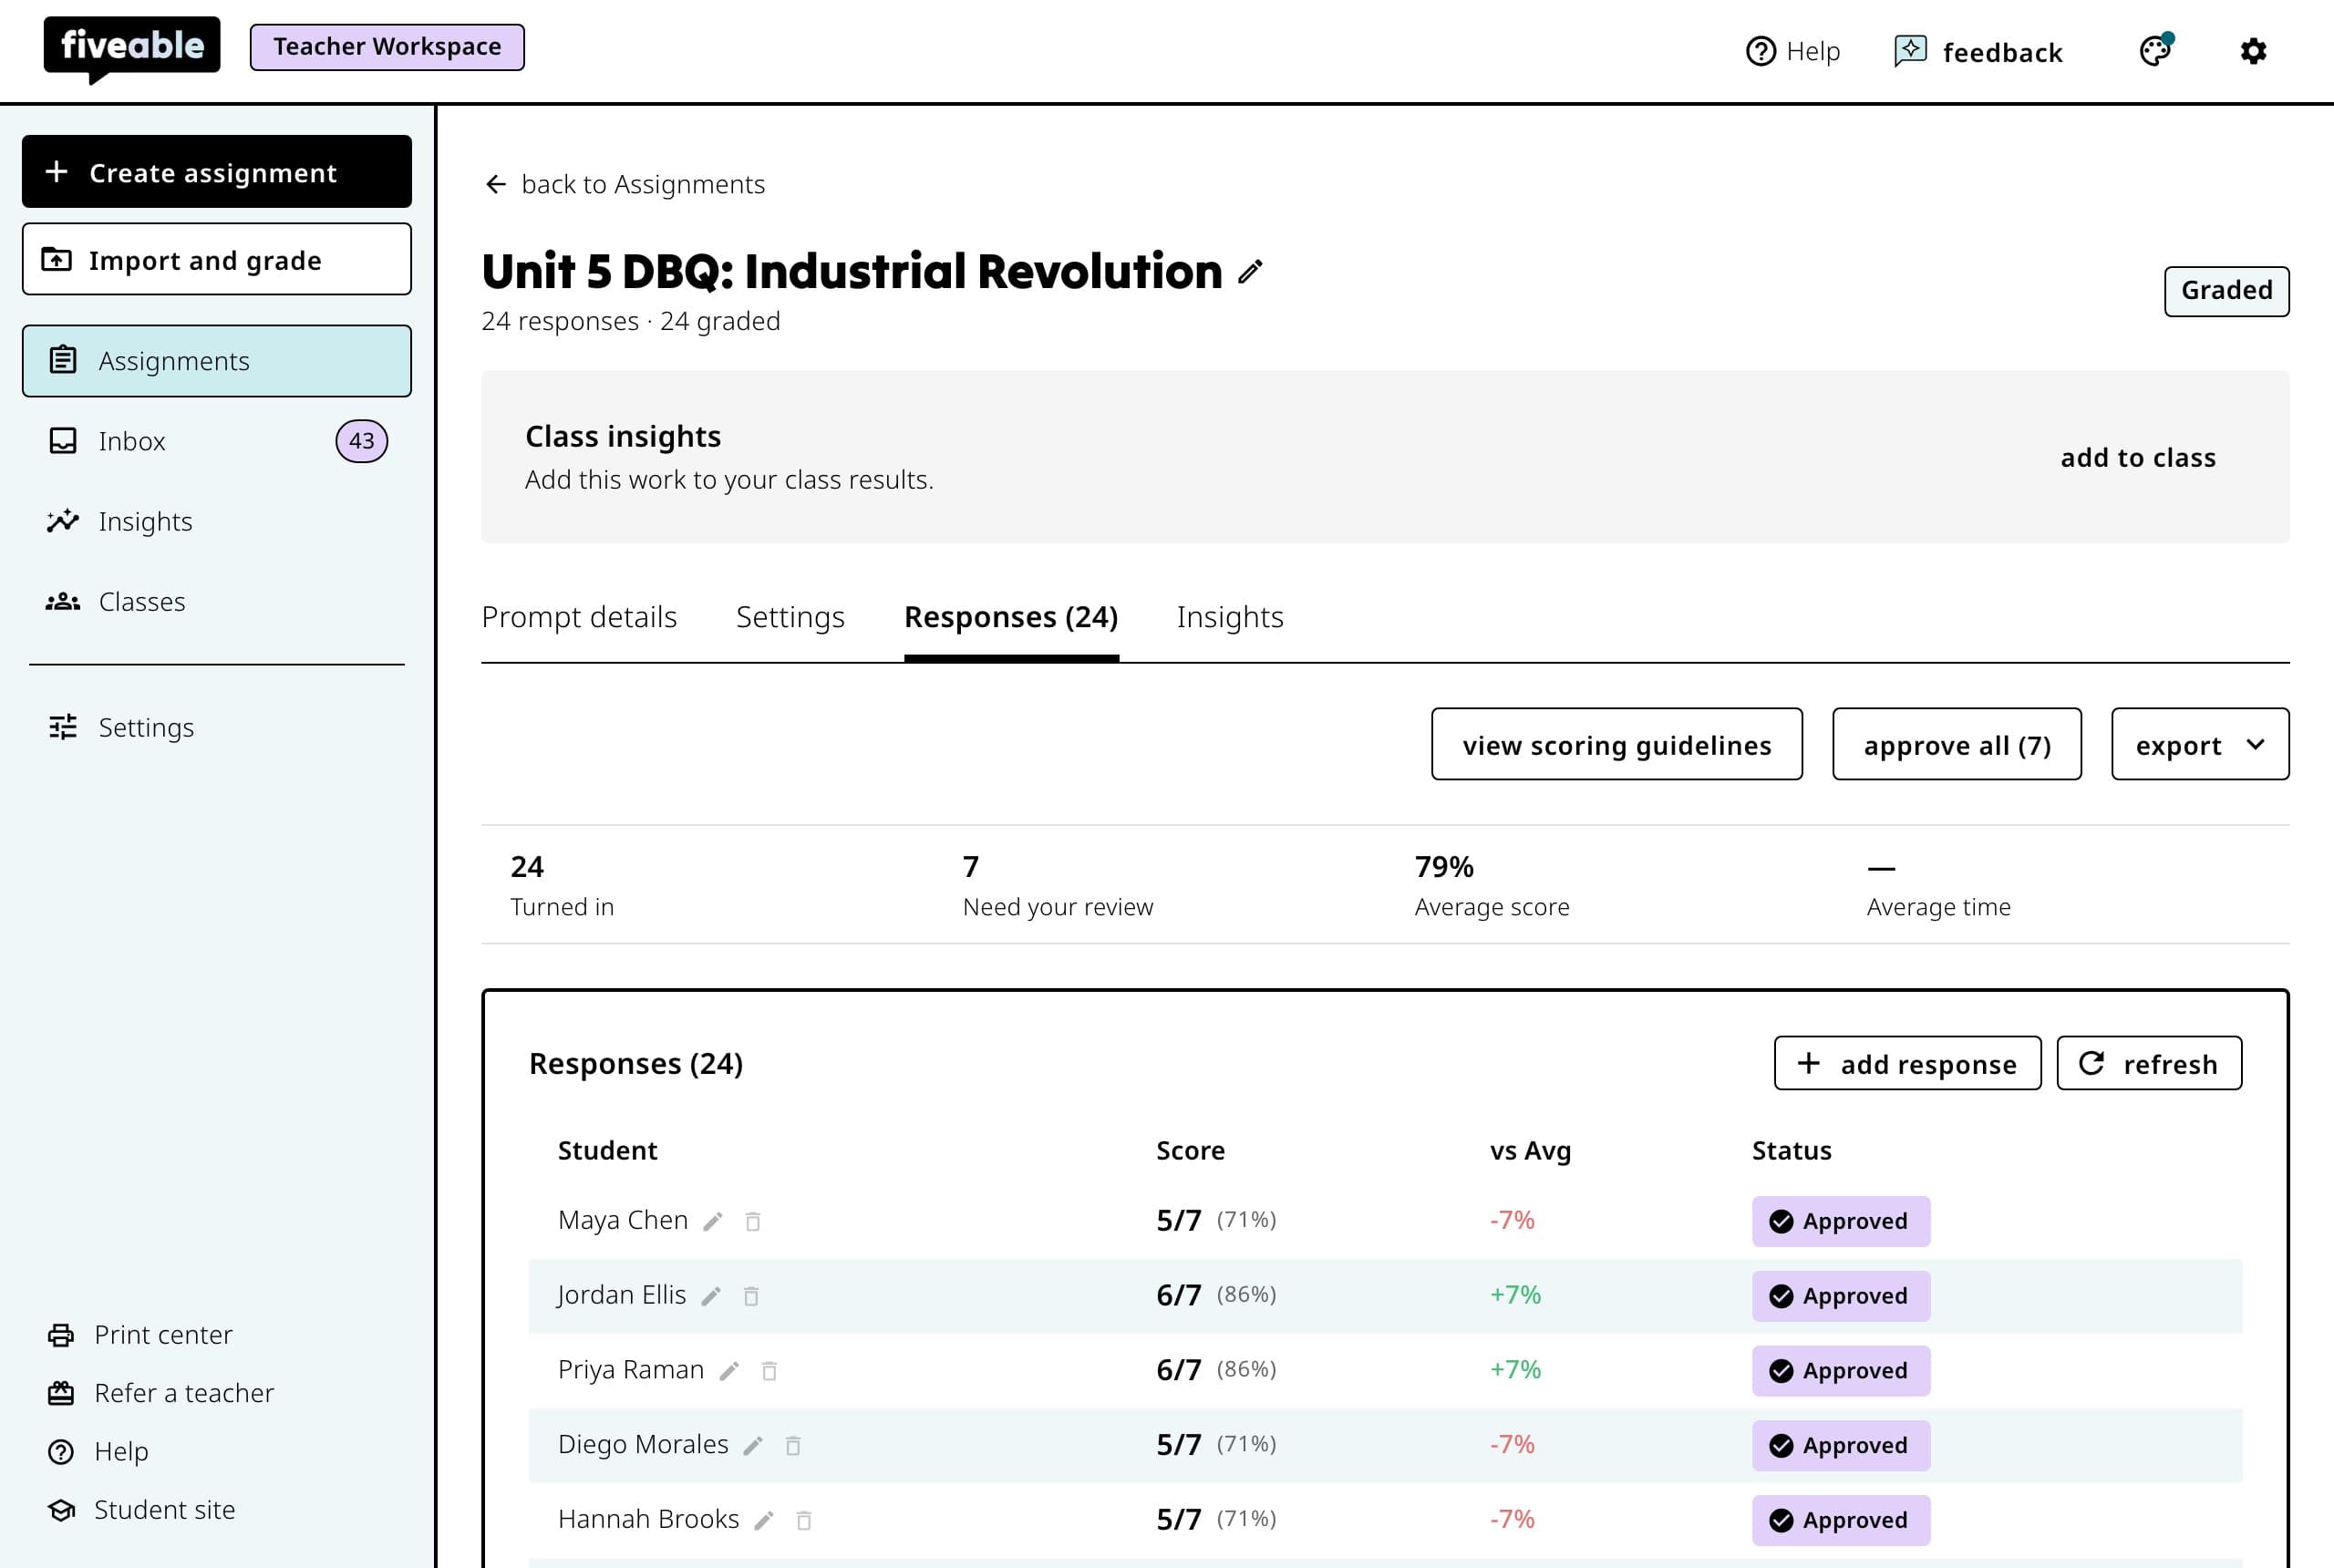Click the Teacher Workspace badge

pyautogui.click(x=387, y=47)
